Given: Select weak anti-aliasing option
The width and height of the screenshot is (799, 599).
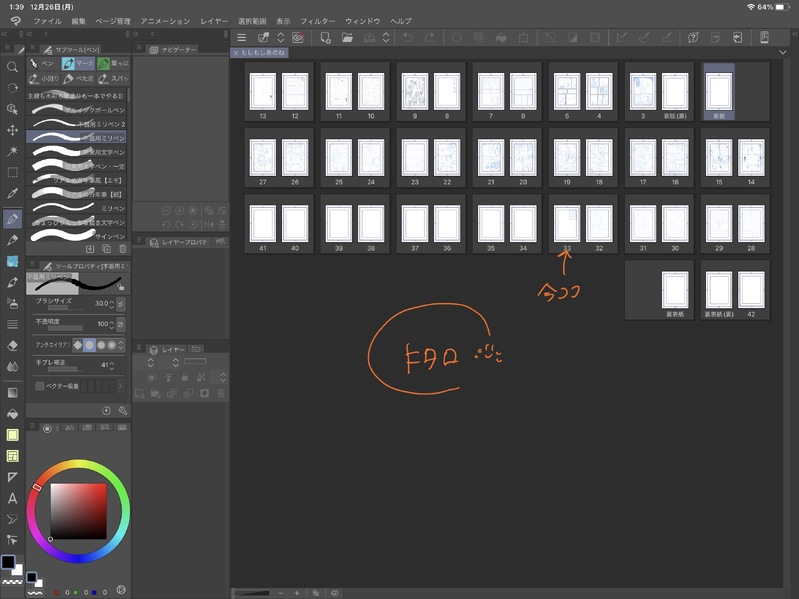Looking at the screenshot, I should pos(89,345).
